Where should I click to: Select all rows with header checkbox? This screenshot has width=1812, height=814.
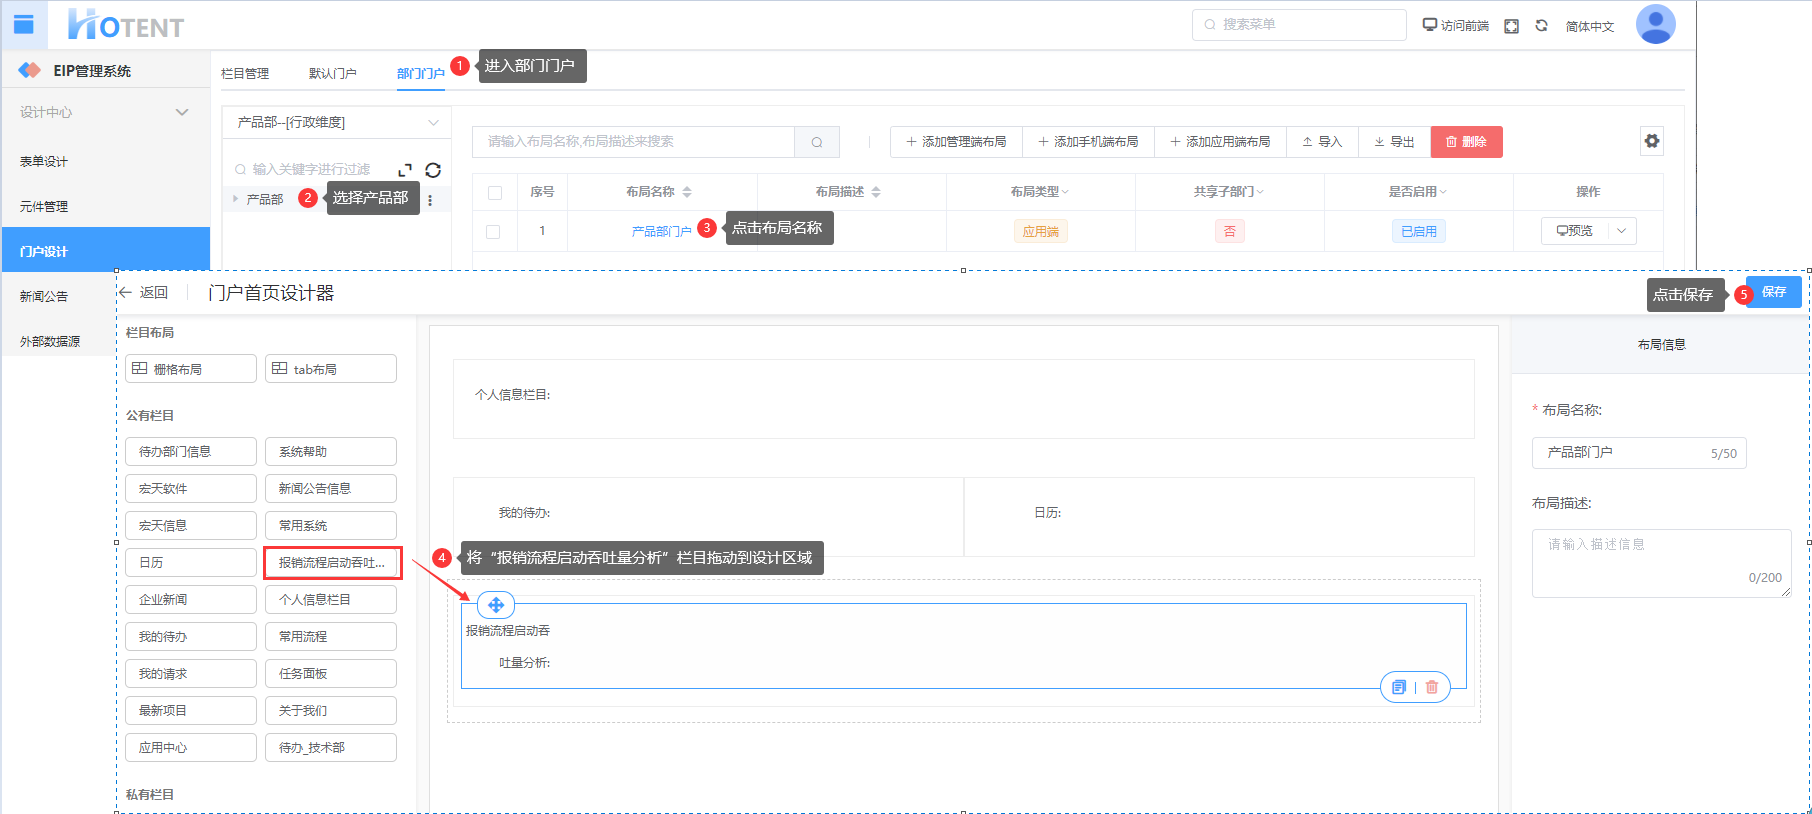click(495, 193)
